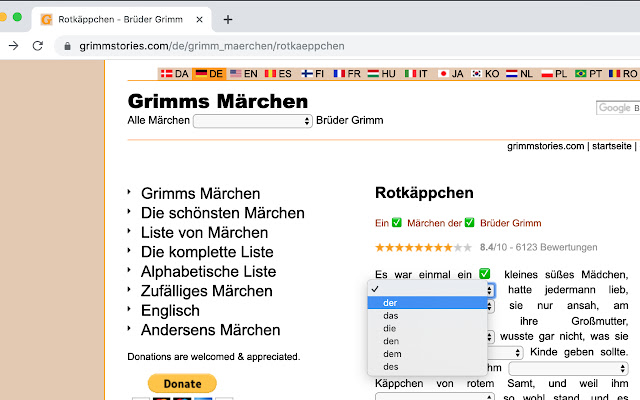Open the dropdown below 'Käppchen von'
The width and height of the screenshot is (640, 400).
click(435, 396)
